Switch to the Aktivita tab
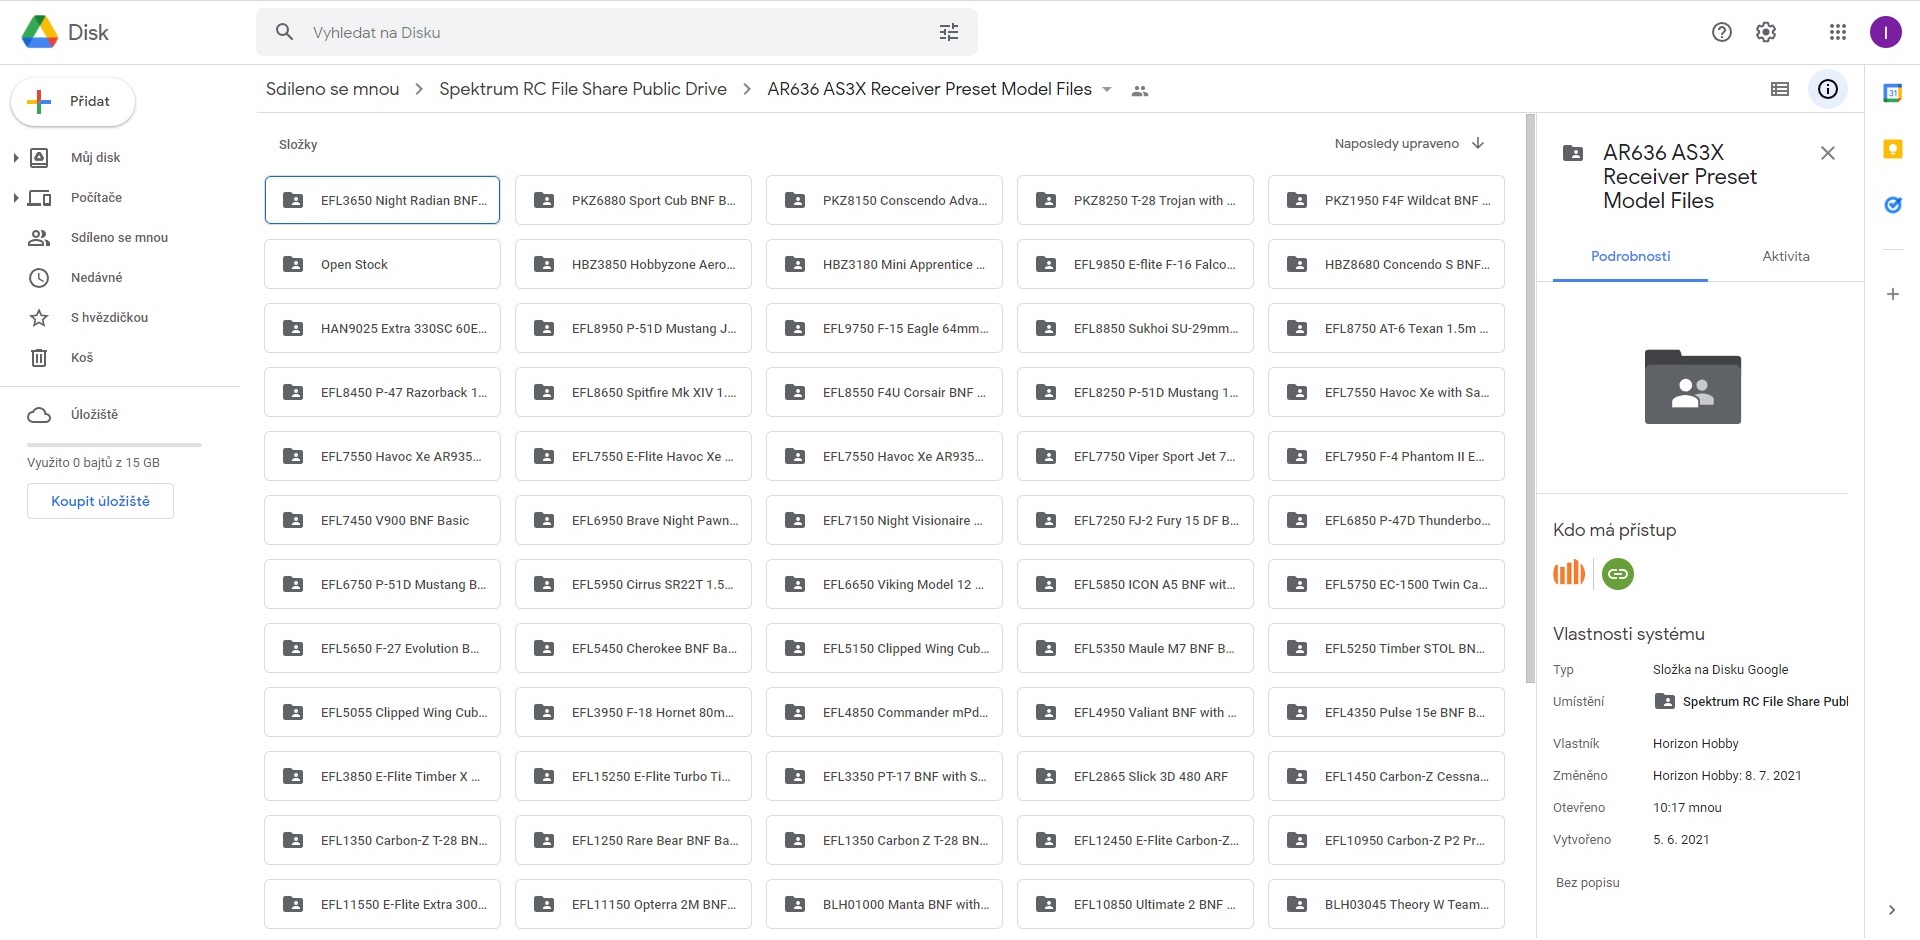The height and width of the screenshot is (940, 1920). click(x=1785, y=257)
